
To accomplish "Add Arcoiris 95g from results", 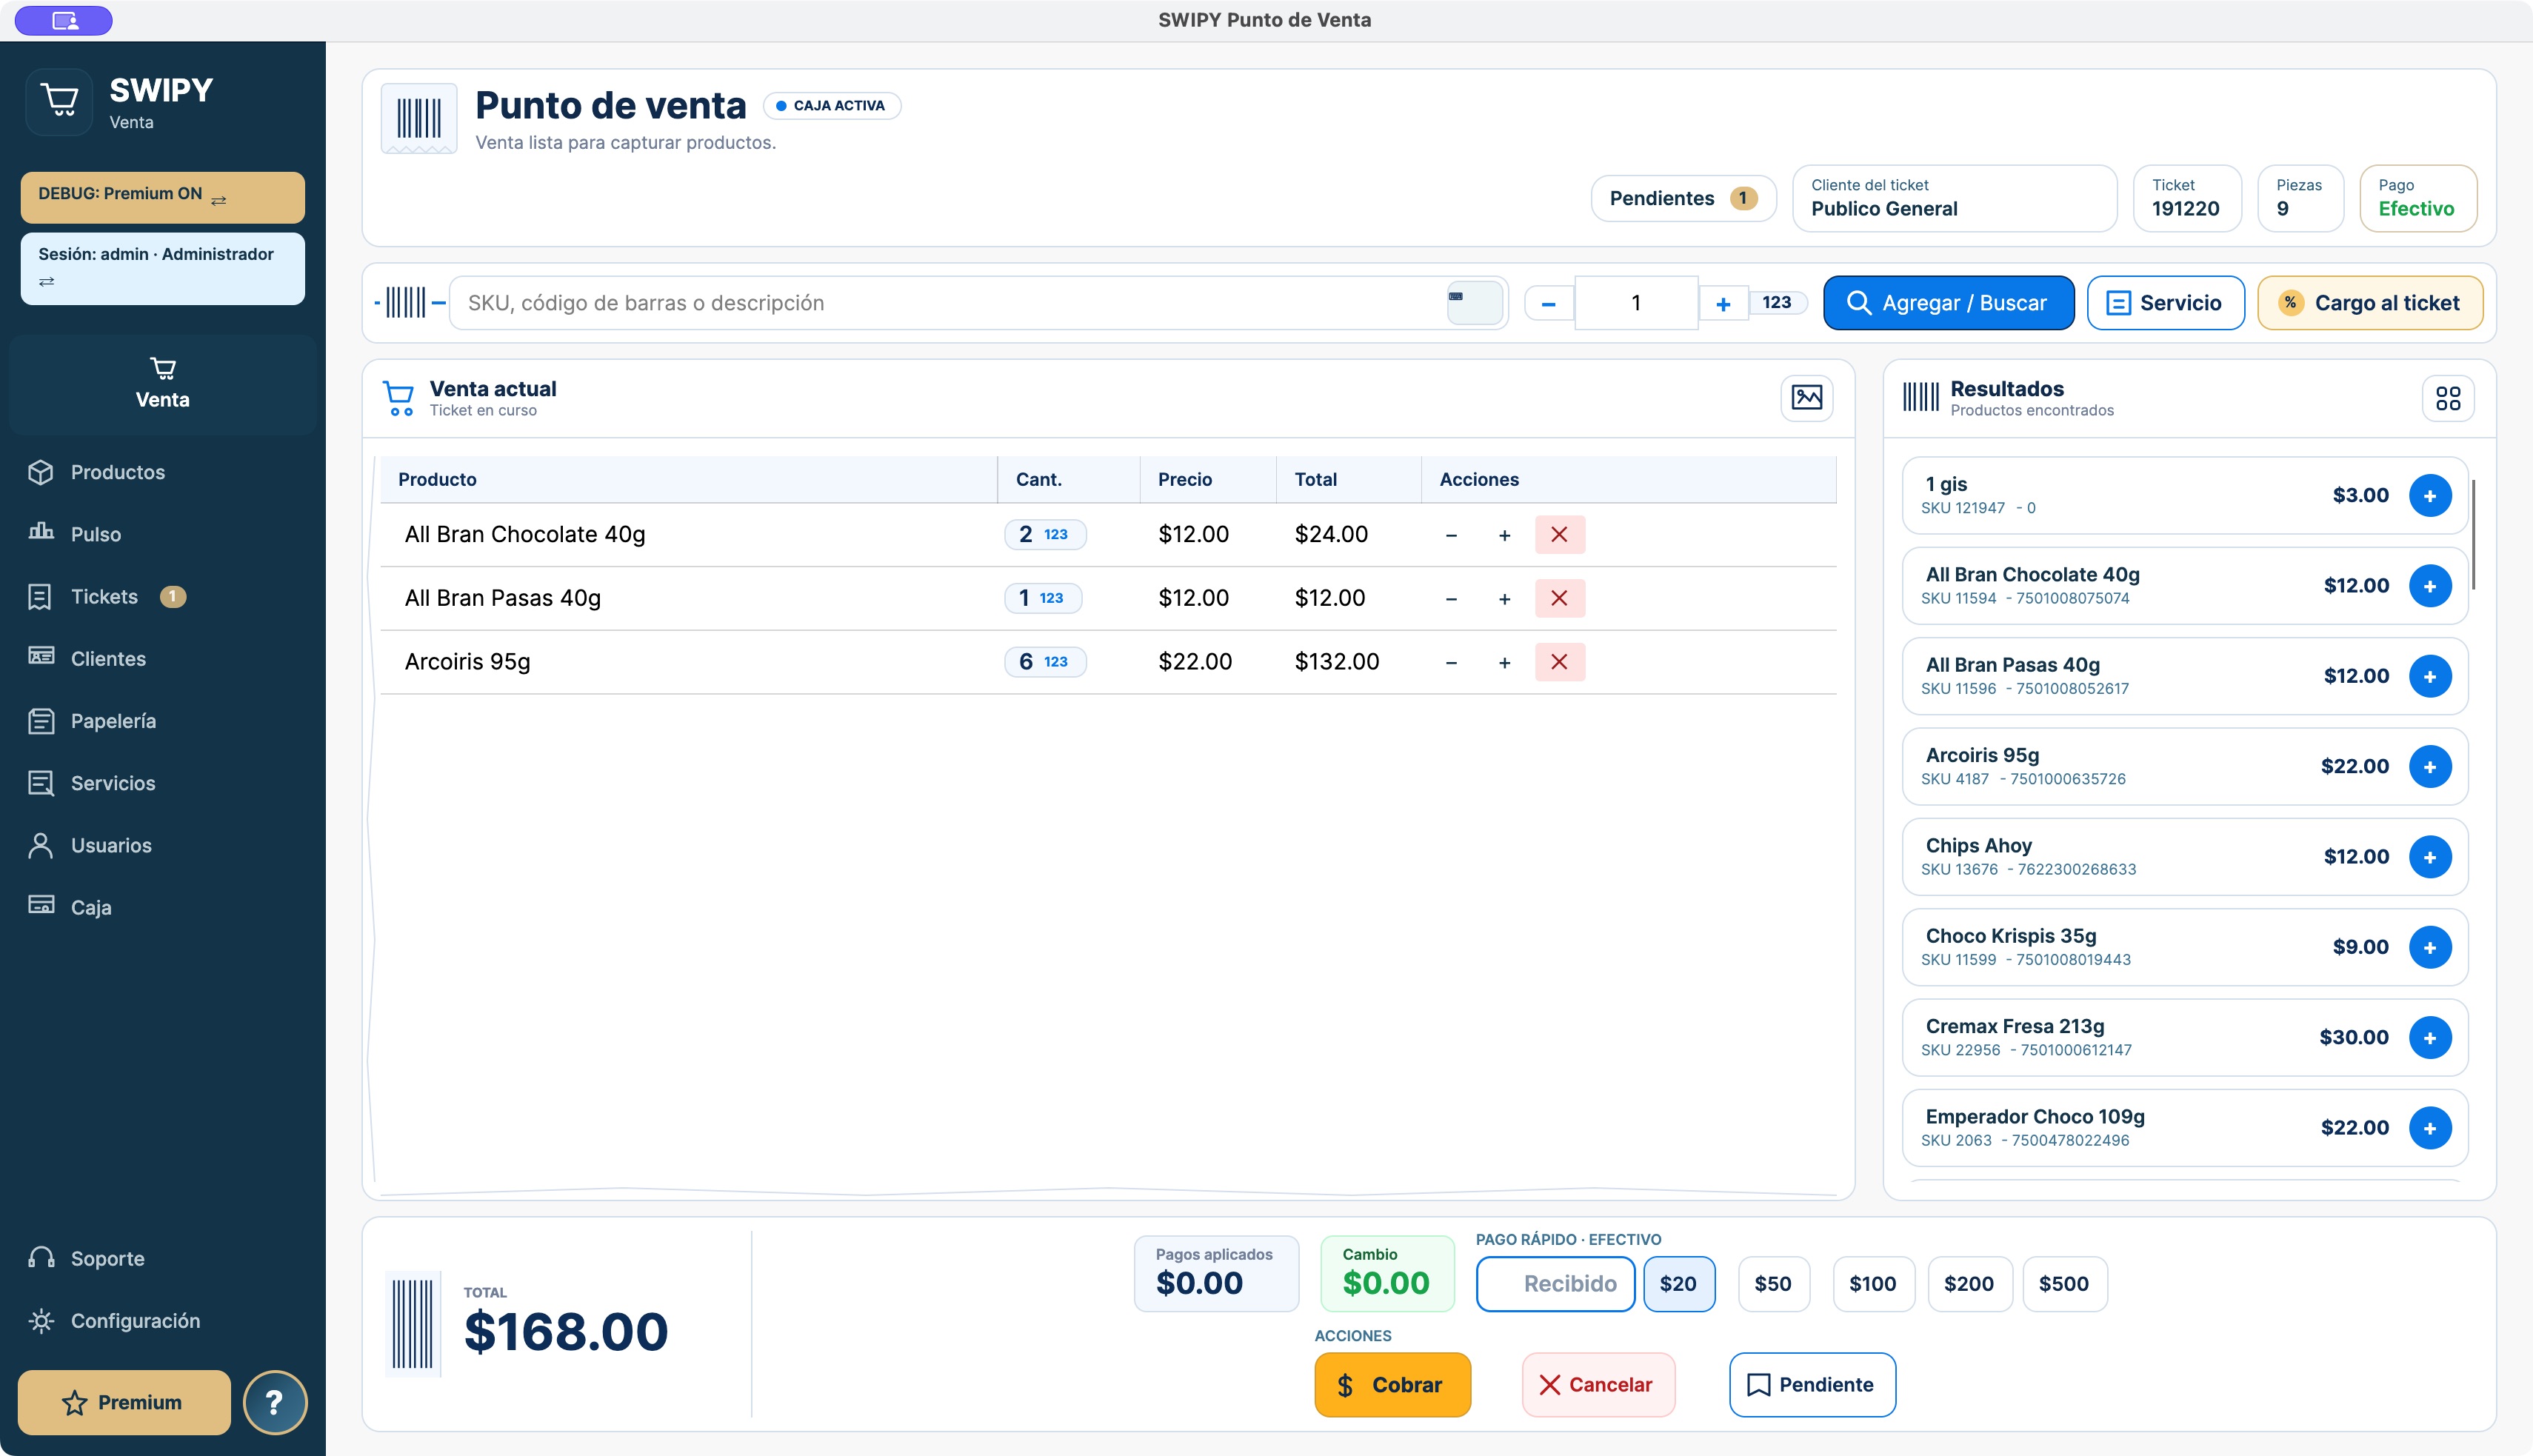I will (2430, 767).
